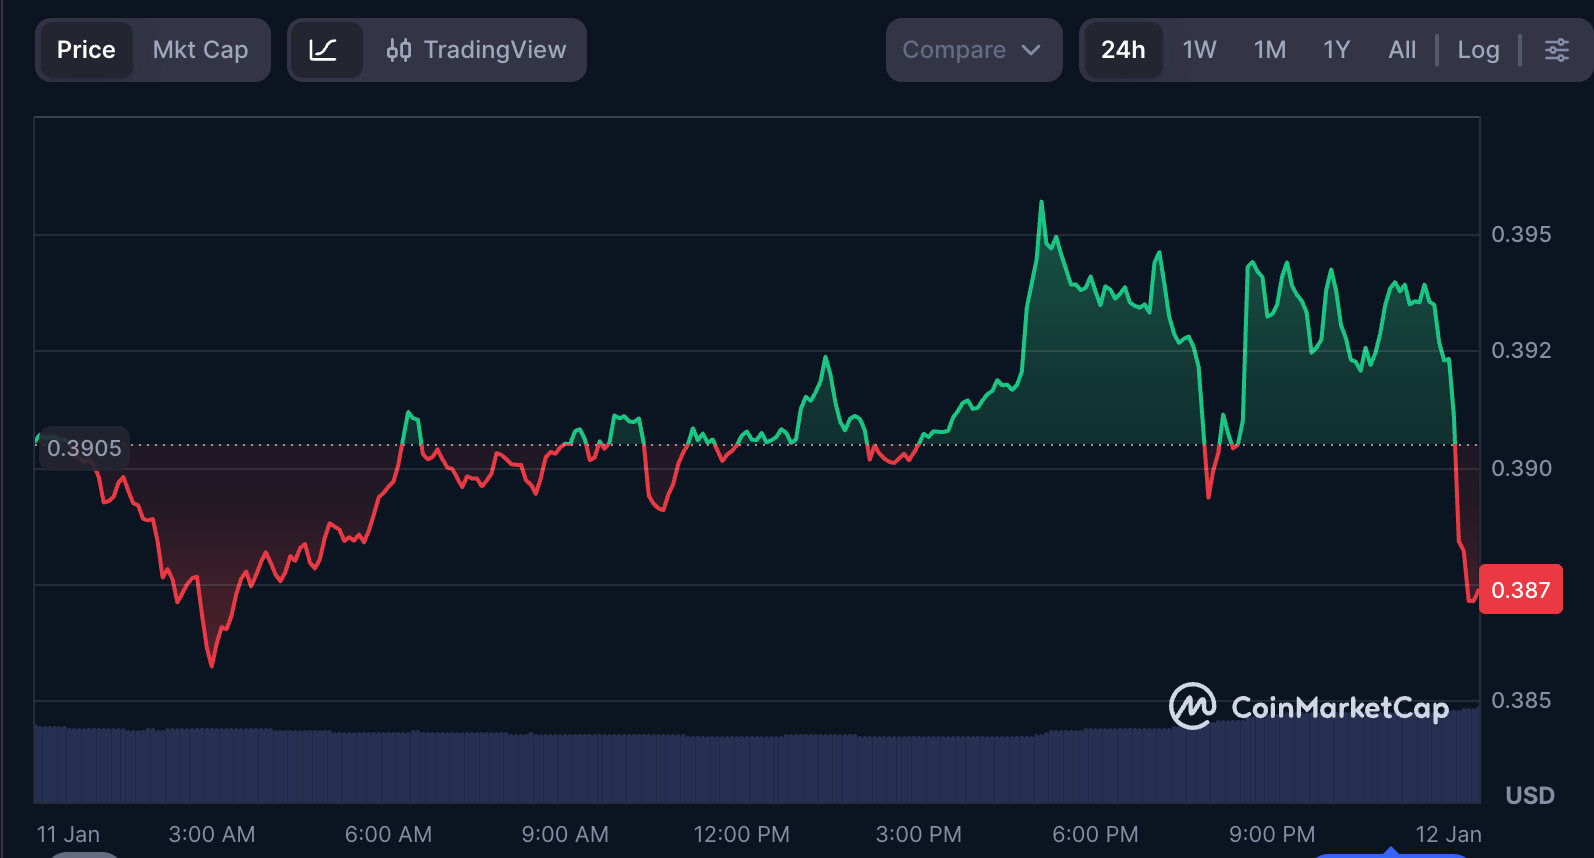Click the 11 Jan date label
This screenshot has width=1594, height=858.
click(68, 834)
